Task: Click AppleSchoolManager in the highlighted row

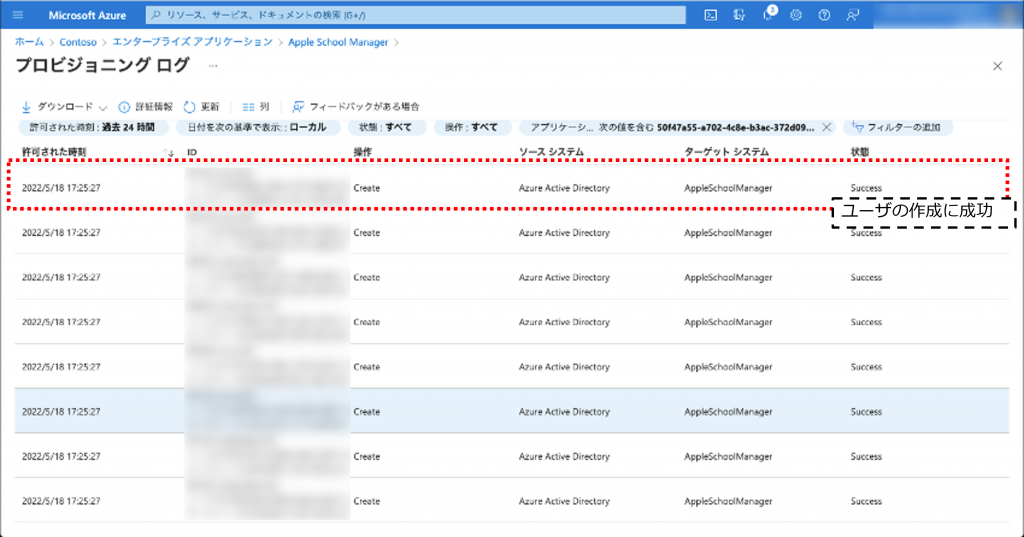Action: coord(728,412)
